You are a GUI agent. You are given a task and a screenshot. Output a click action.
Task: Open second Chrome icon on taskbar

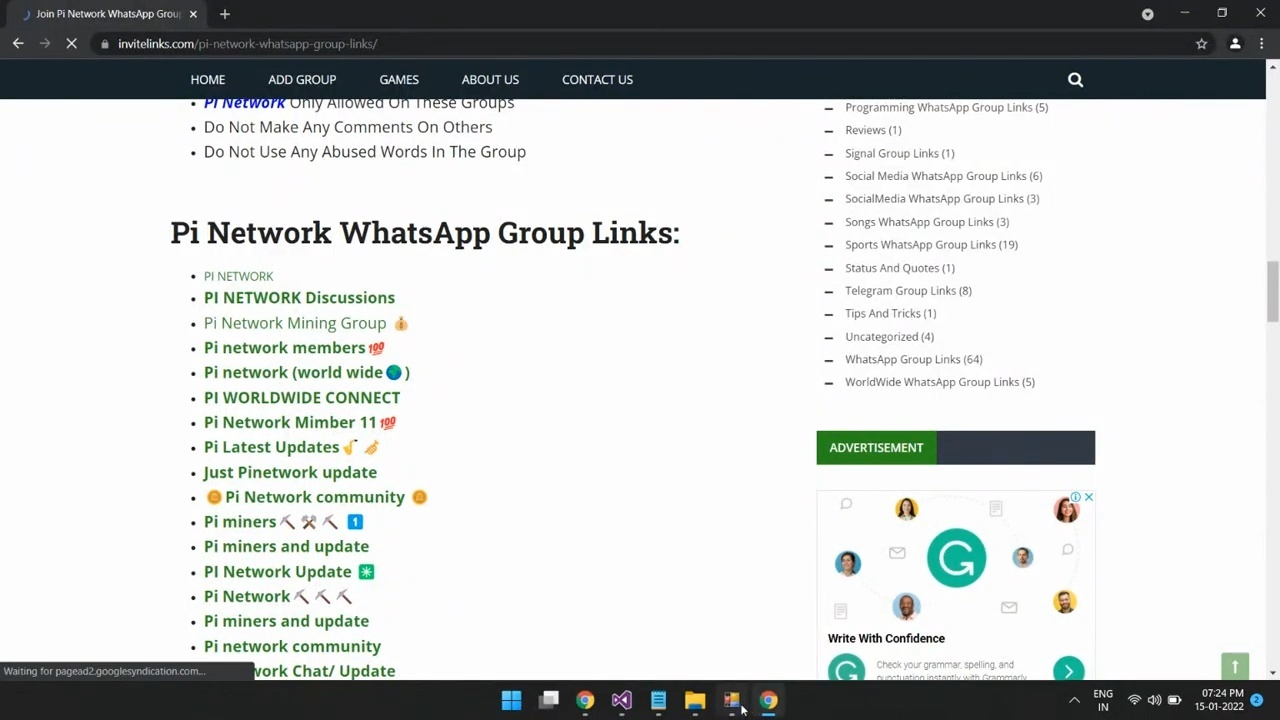(768, 701)
